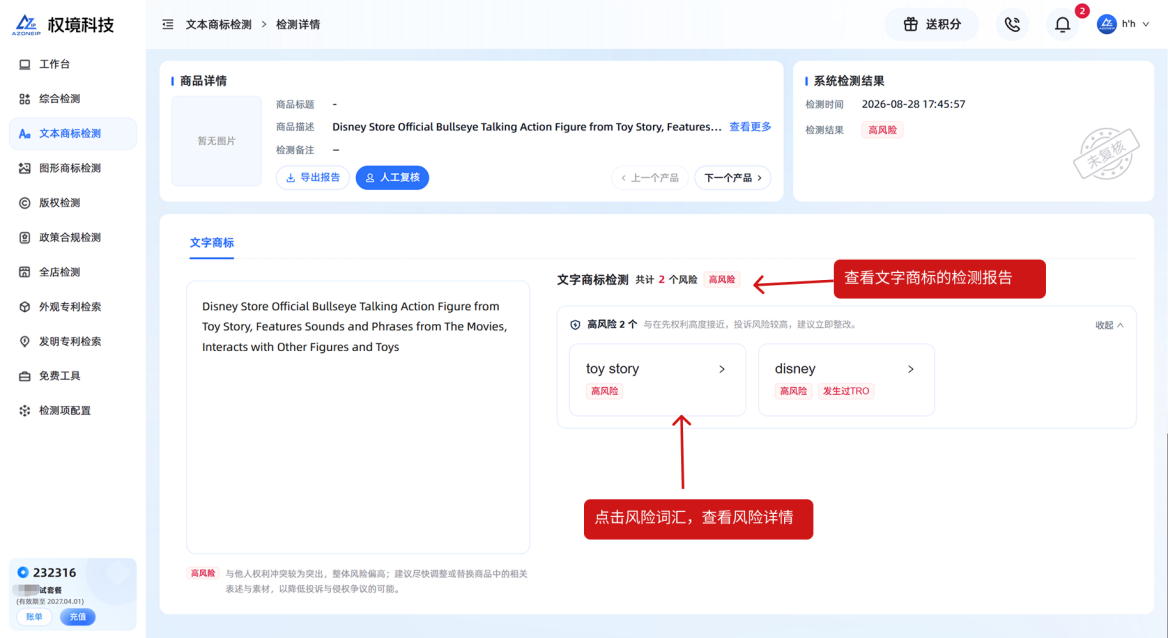Open notifications bell icon

point(1062,25)
